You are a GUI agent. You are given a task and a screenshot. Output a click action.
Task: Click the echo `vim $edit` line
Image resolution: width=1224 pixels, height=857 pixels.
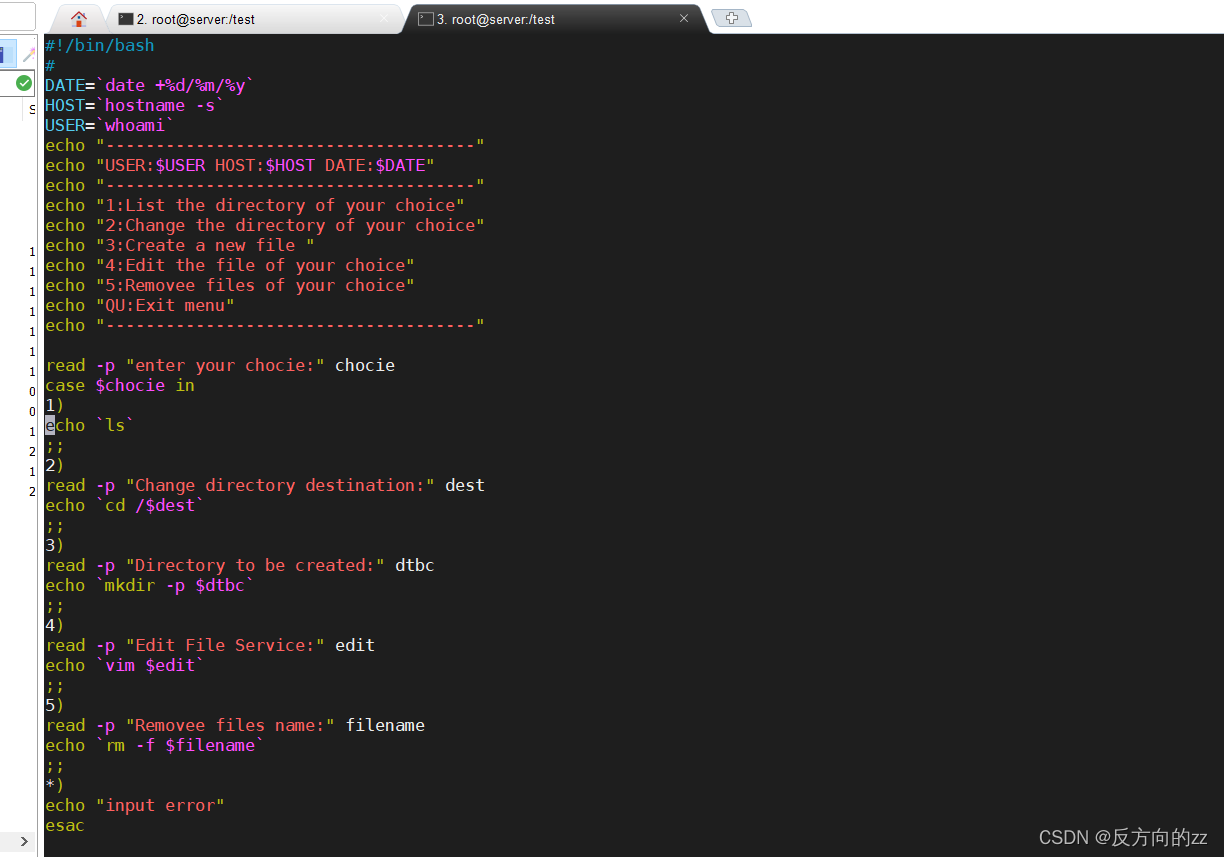pyautogui.click(x=125, y=665)
